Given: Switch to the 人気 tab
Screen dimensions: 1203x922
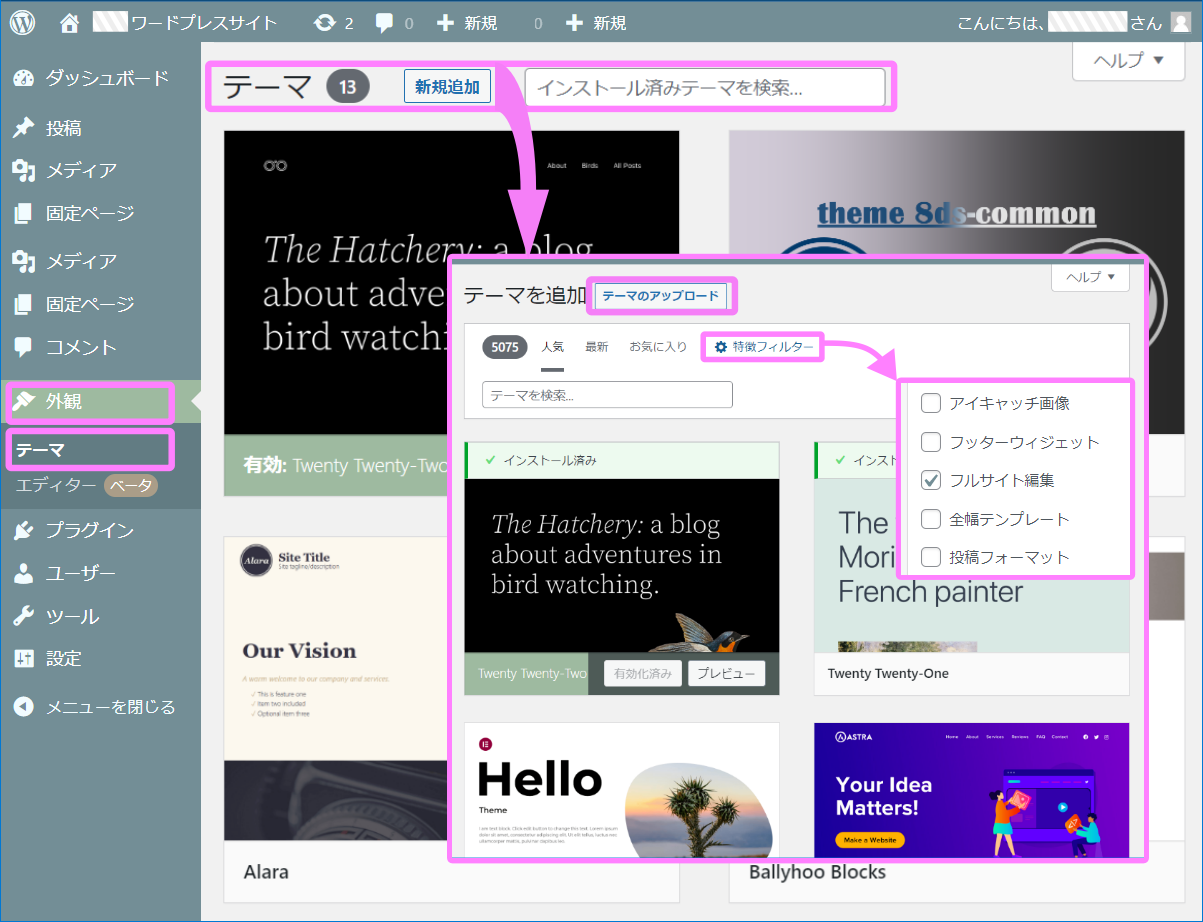Looking at the screenshot, I should [x=552, y=347].
